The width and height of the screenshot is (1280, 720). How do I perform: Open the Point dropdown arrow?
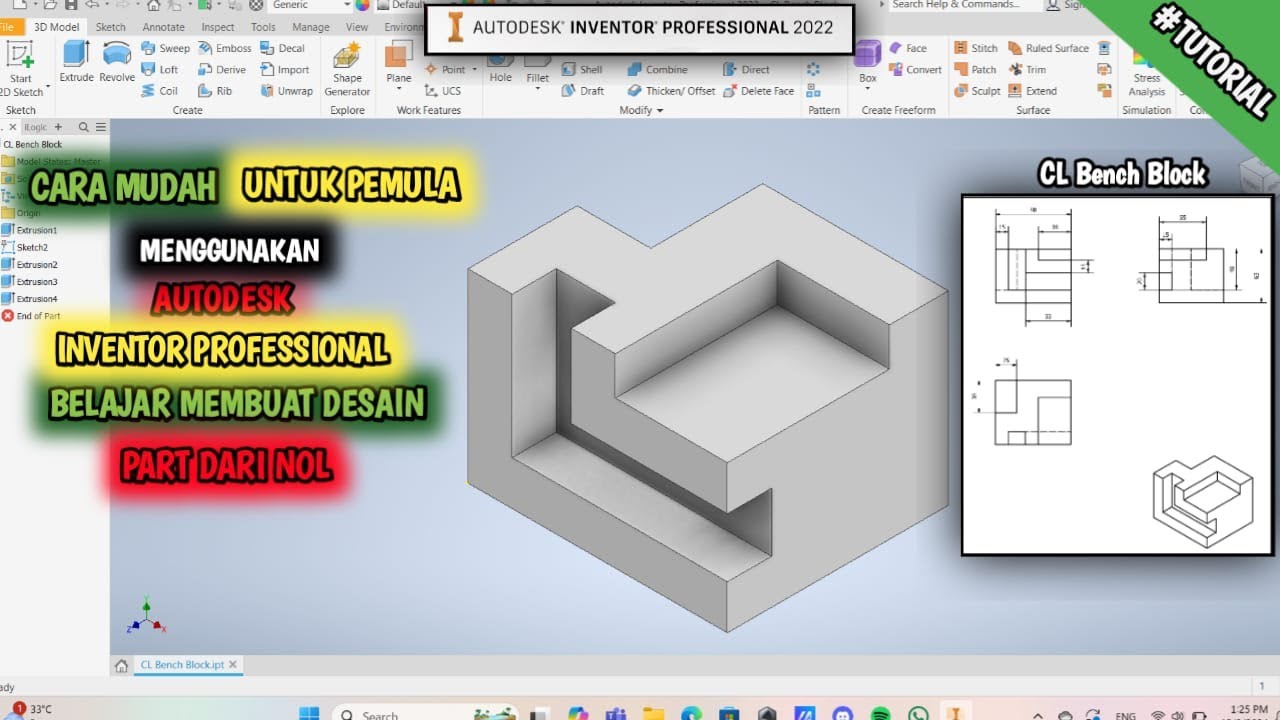(x=473, y=70)
